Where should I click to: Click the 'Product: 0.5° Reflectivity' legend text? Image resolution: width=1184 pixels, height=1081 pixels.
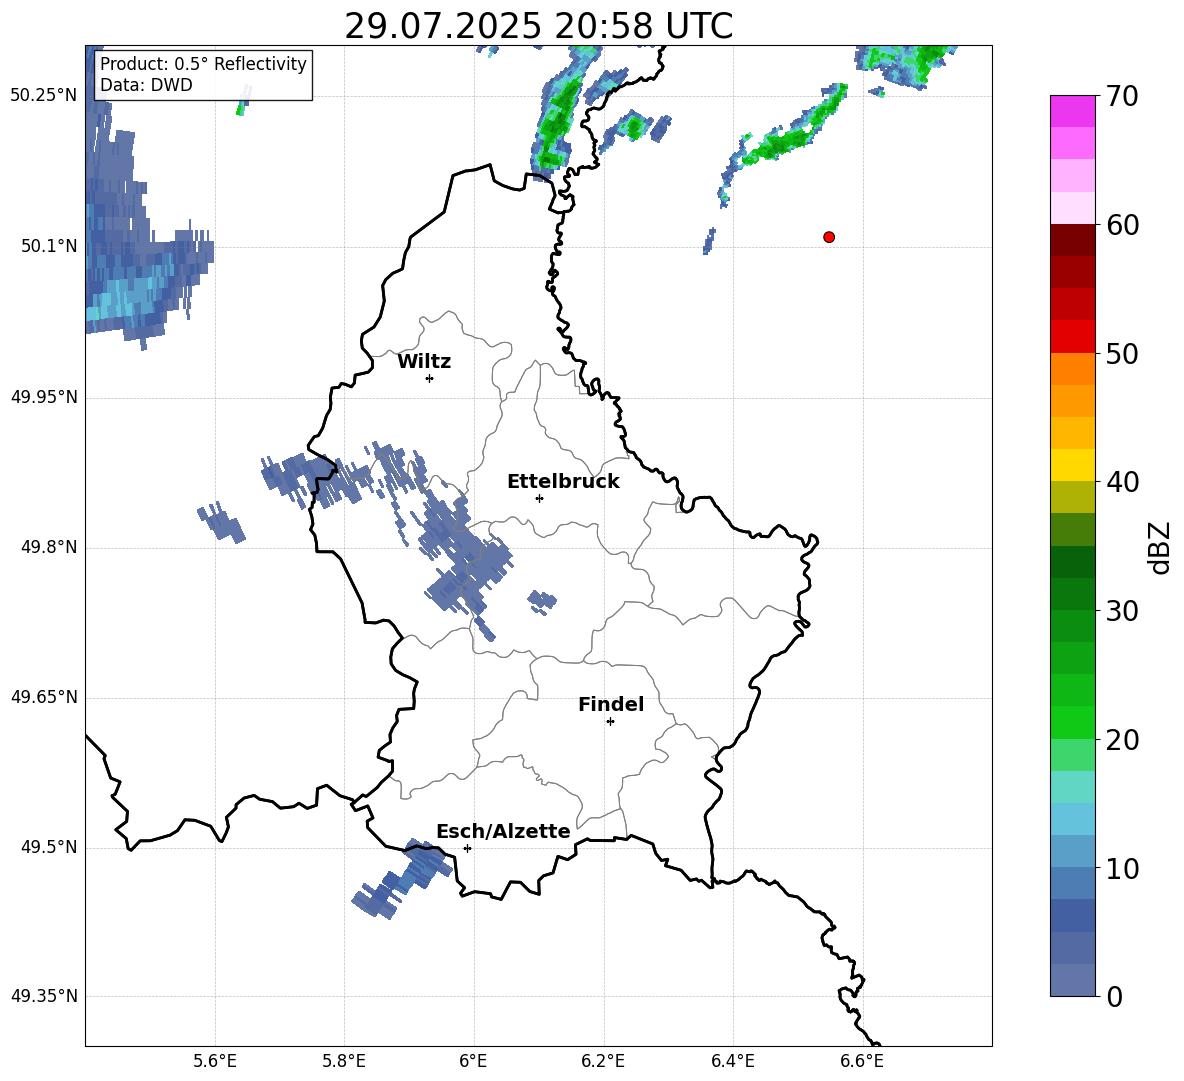click(203, 63)
